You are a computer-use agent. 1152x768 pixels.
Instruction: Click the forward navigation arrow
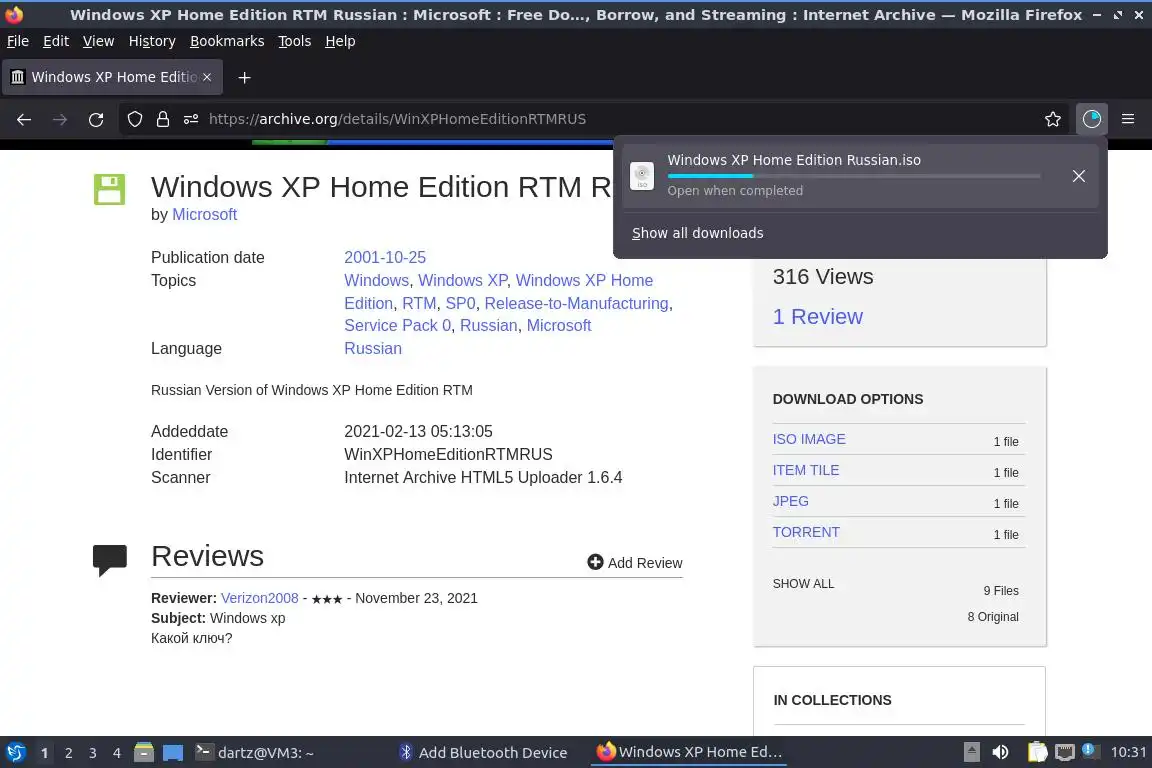pyautogui.click(x=60, y=119)
